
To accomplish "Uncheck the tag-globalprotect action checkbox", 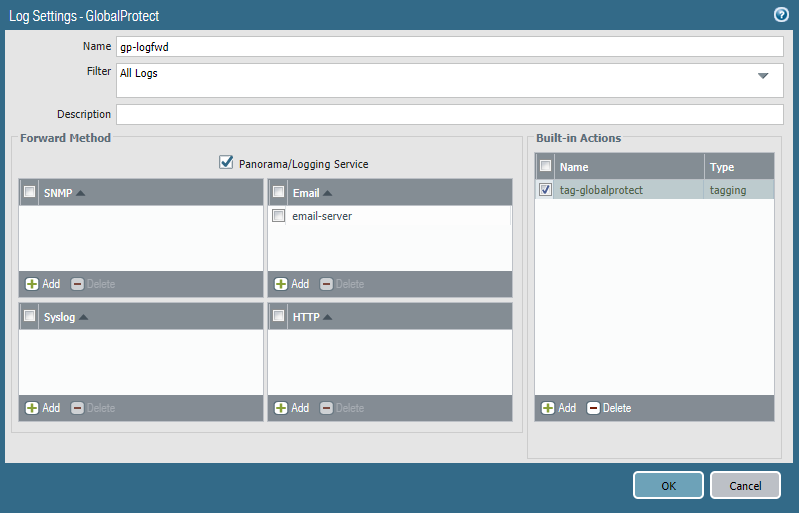I will pos(545,190).
